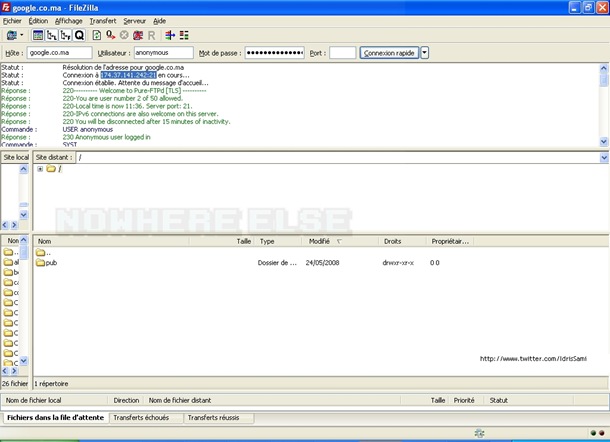Disconnect from the current server icon
Viewport: 610px width, 442px height.
(138, 35)
